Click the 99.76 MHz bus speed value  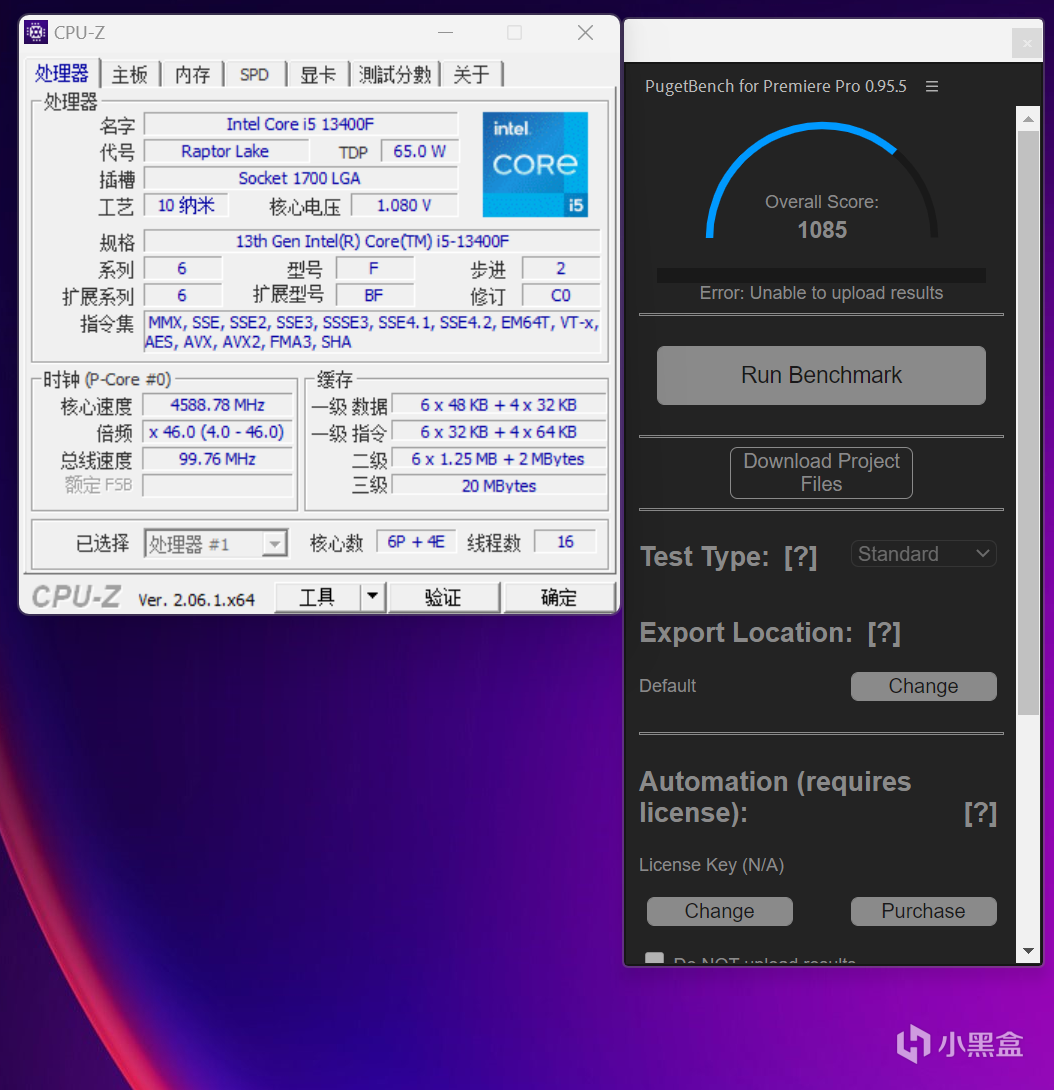pos(218,459)
